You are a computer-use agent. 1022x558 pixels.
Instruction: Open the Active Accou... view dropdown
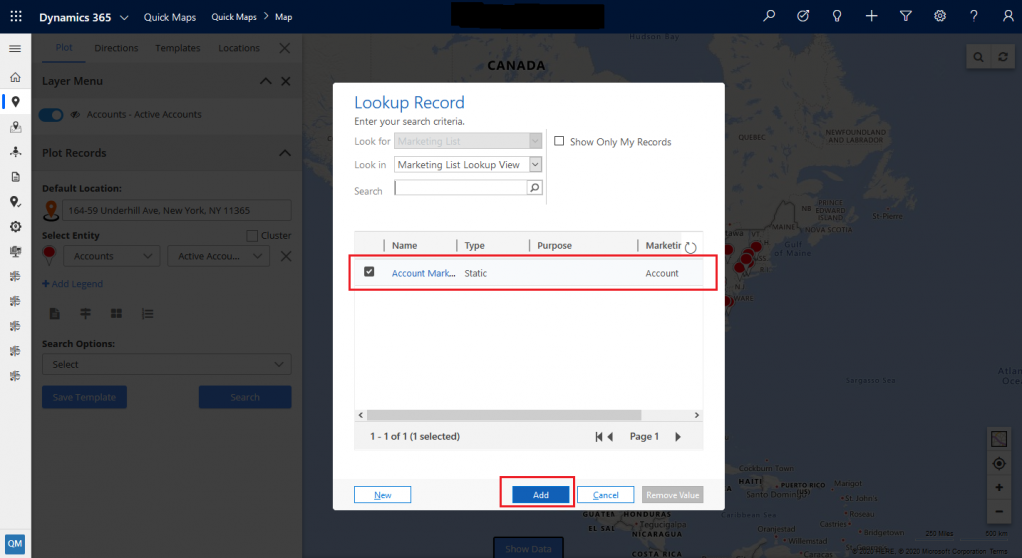click(x=218, y=256)
